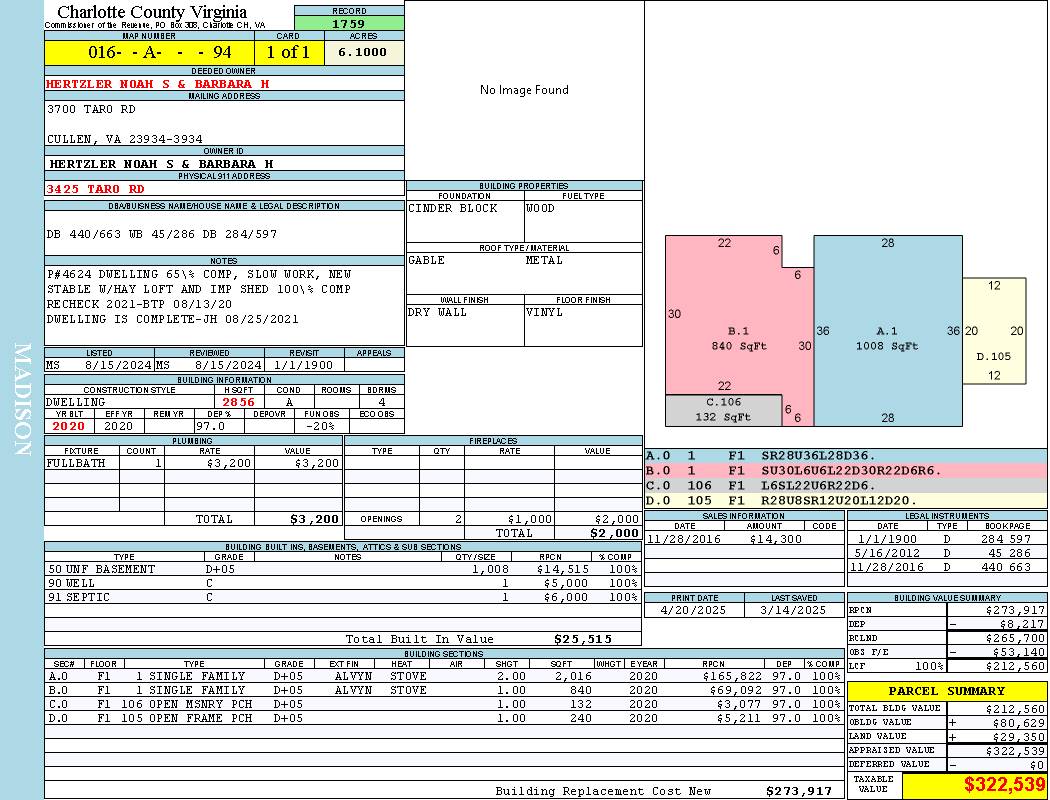
Task: Click the 50 UNF BASEMENT row
Action: click(343, 569)
